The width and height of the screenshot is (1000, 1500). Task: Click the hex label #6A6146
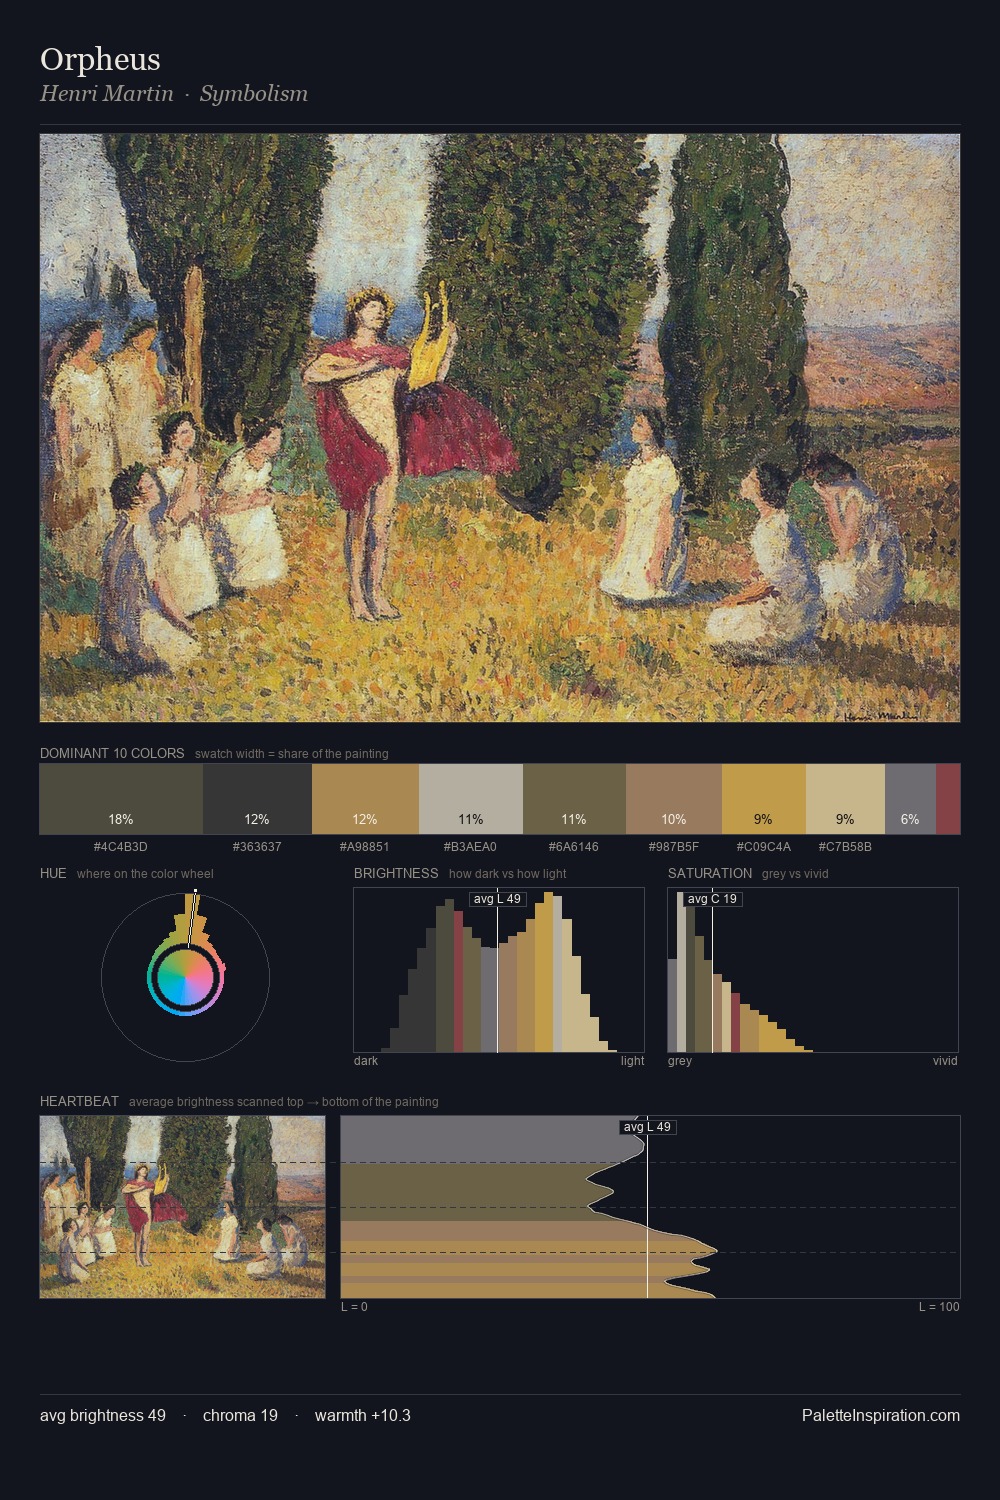(574, 847)
